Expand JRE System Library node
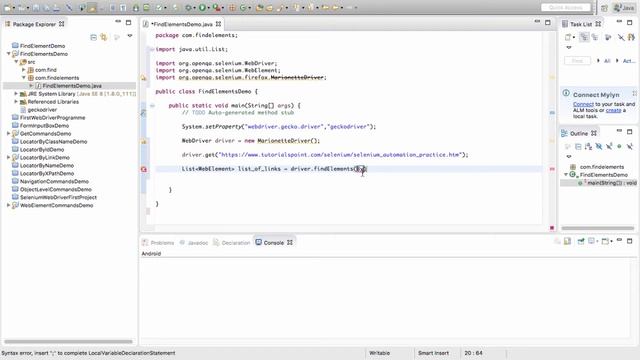Screen dimensions: 640x360 [x=16, y=93]
